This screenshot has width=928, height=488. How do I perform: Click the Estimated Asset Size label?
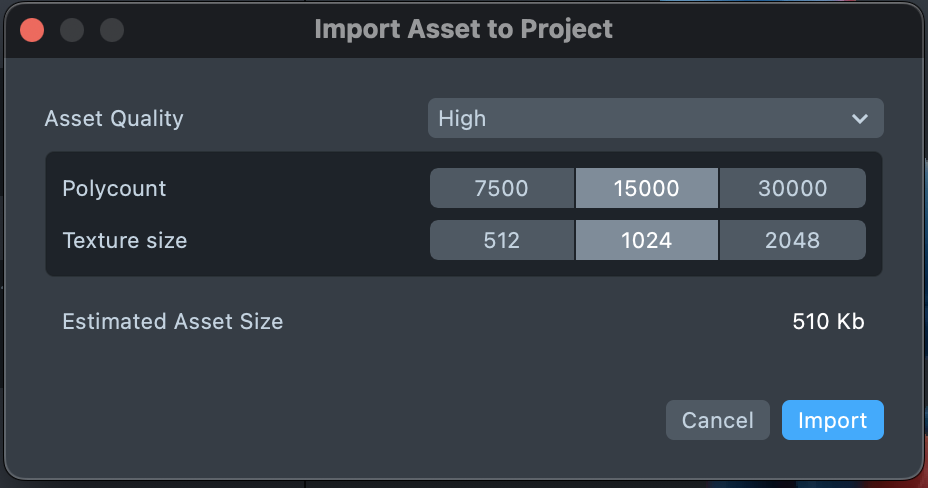(172, 321)
